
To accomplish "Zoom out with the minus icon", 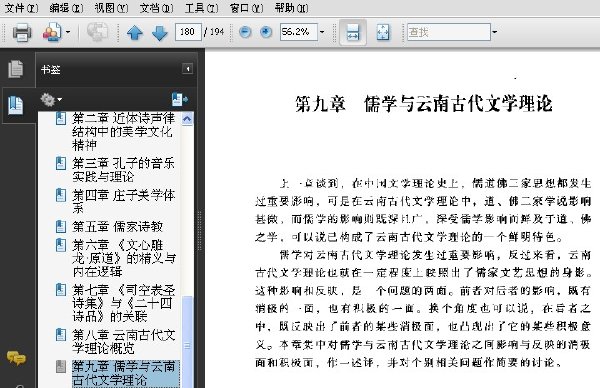I will coord(245,32).
